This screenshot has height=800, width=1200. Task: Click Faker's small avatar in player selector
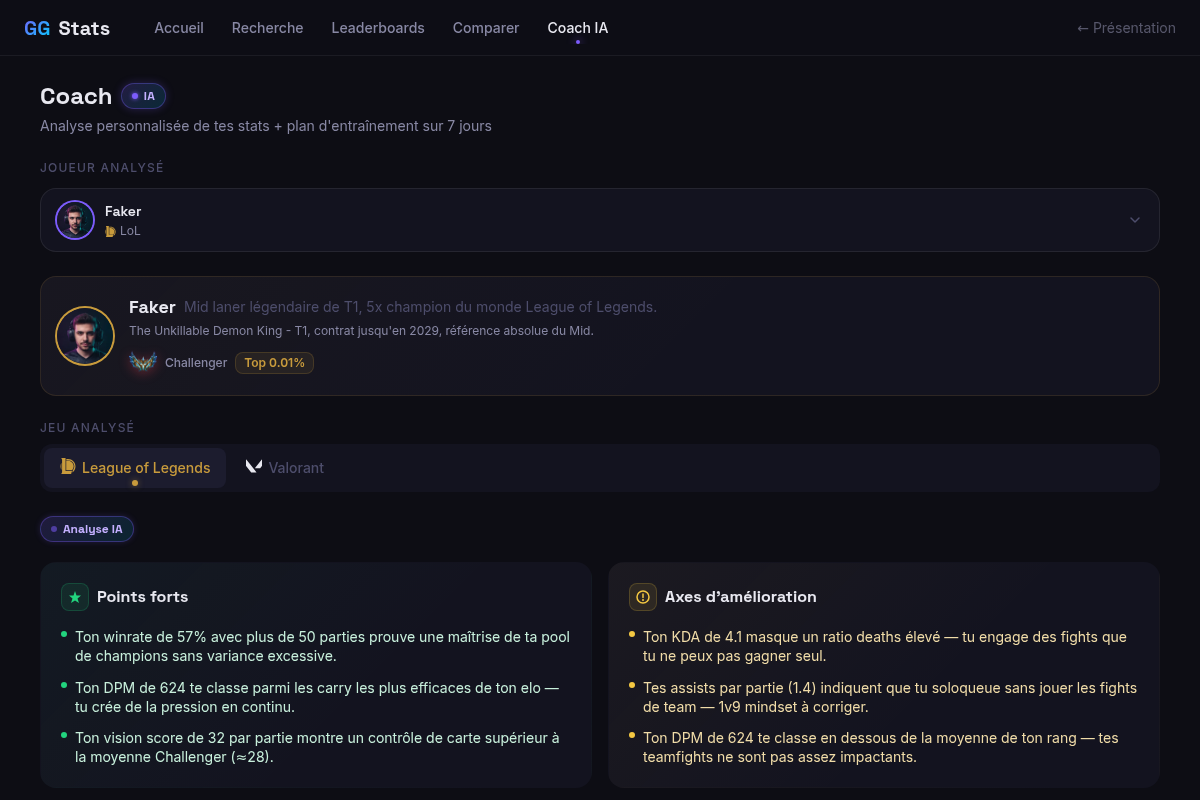click(x=75, y=220)
